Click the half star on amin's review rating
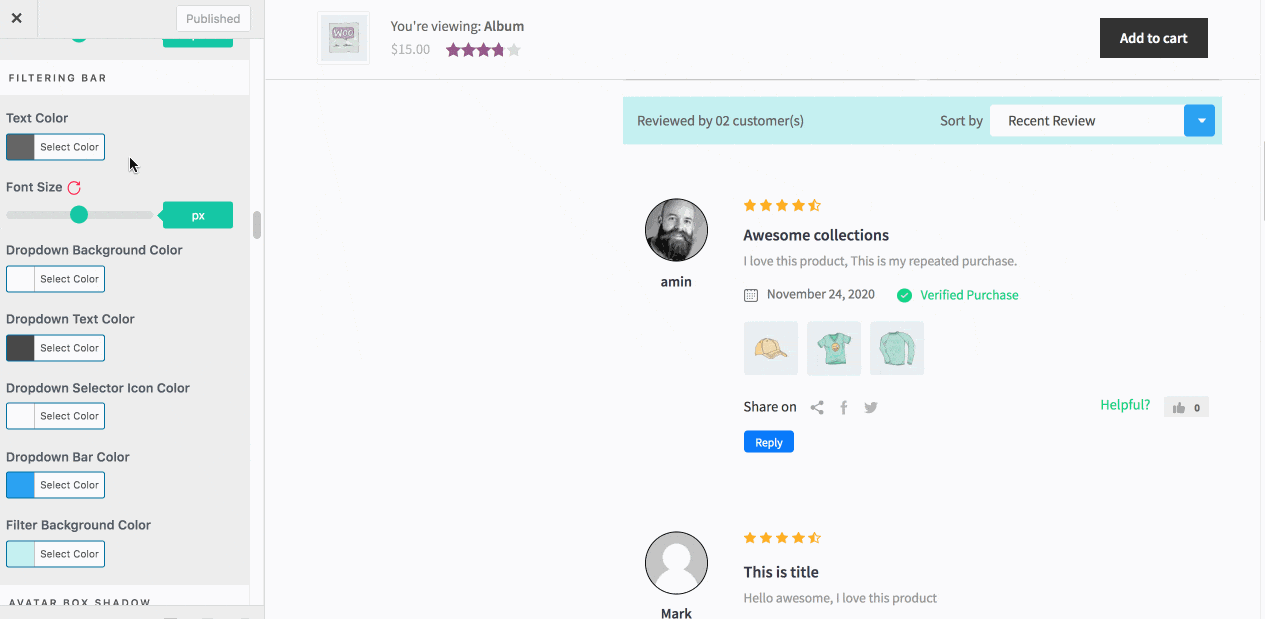1265x619 pixels. [815, 205]
